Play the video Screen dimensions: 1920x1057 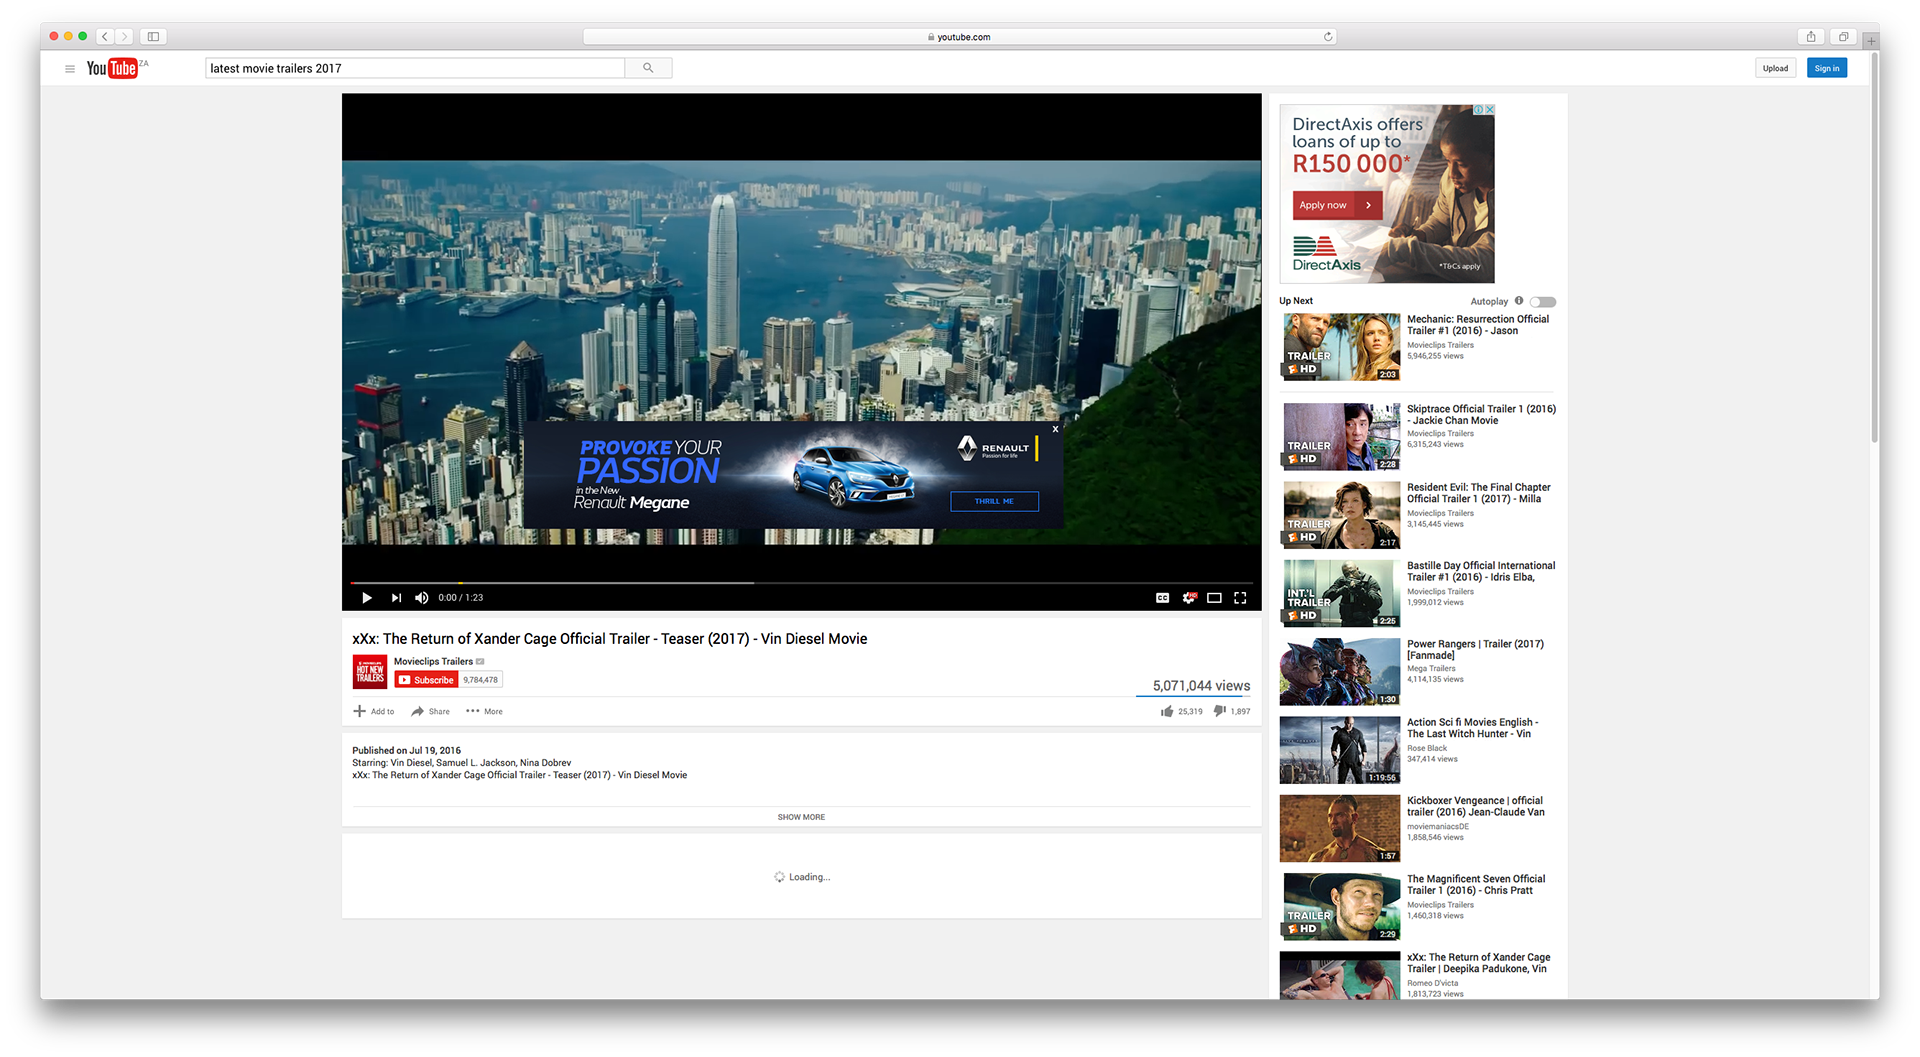pyautogui.click(x=367, y=598)
